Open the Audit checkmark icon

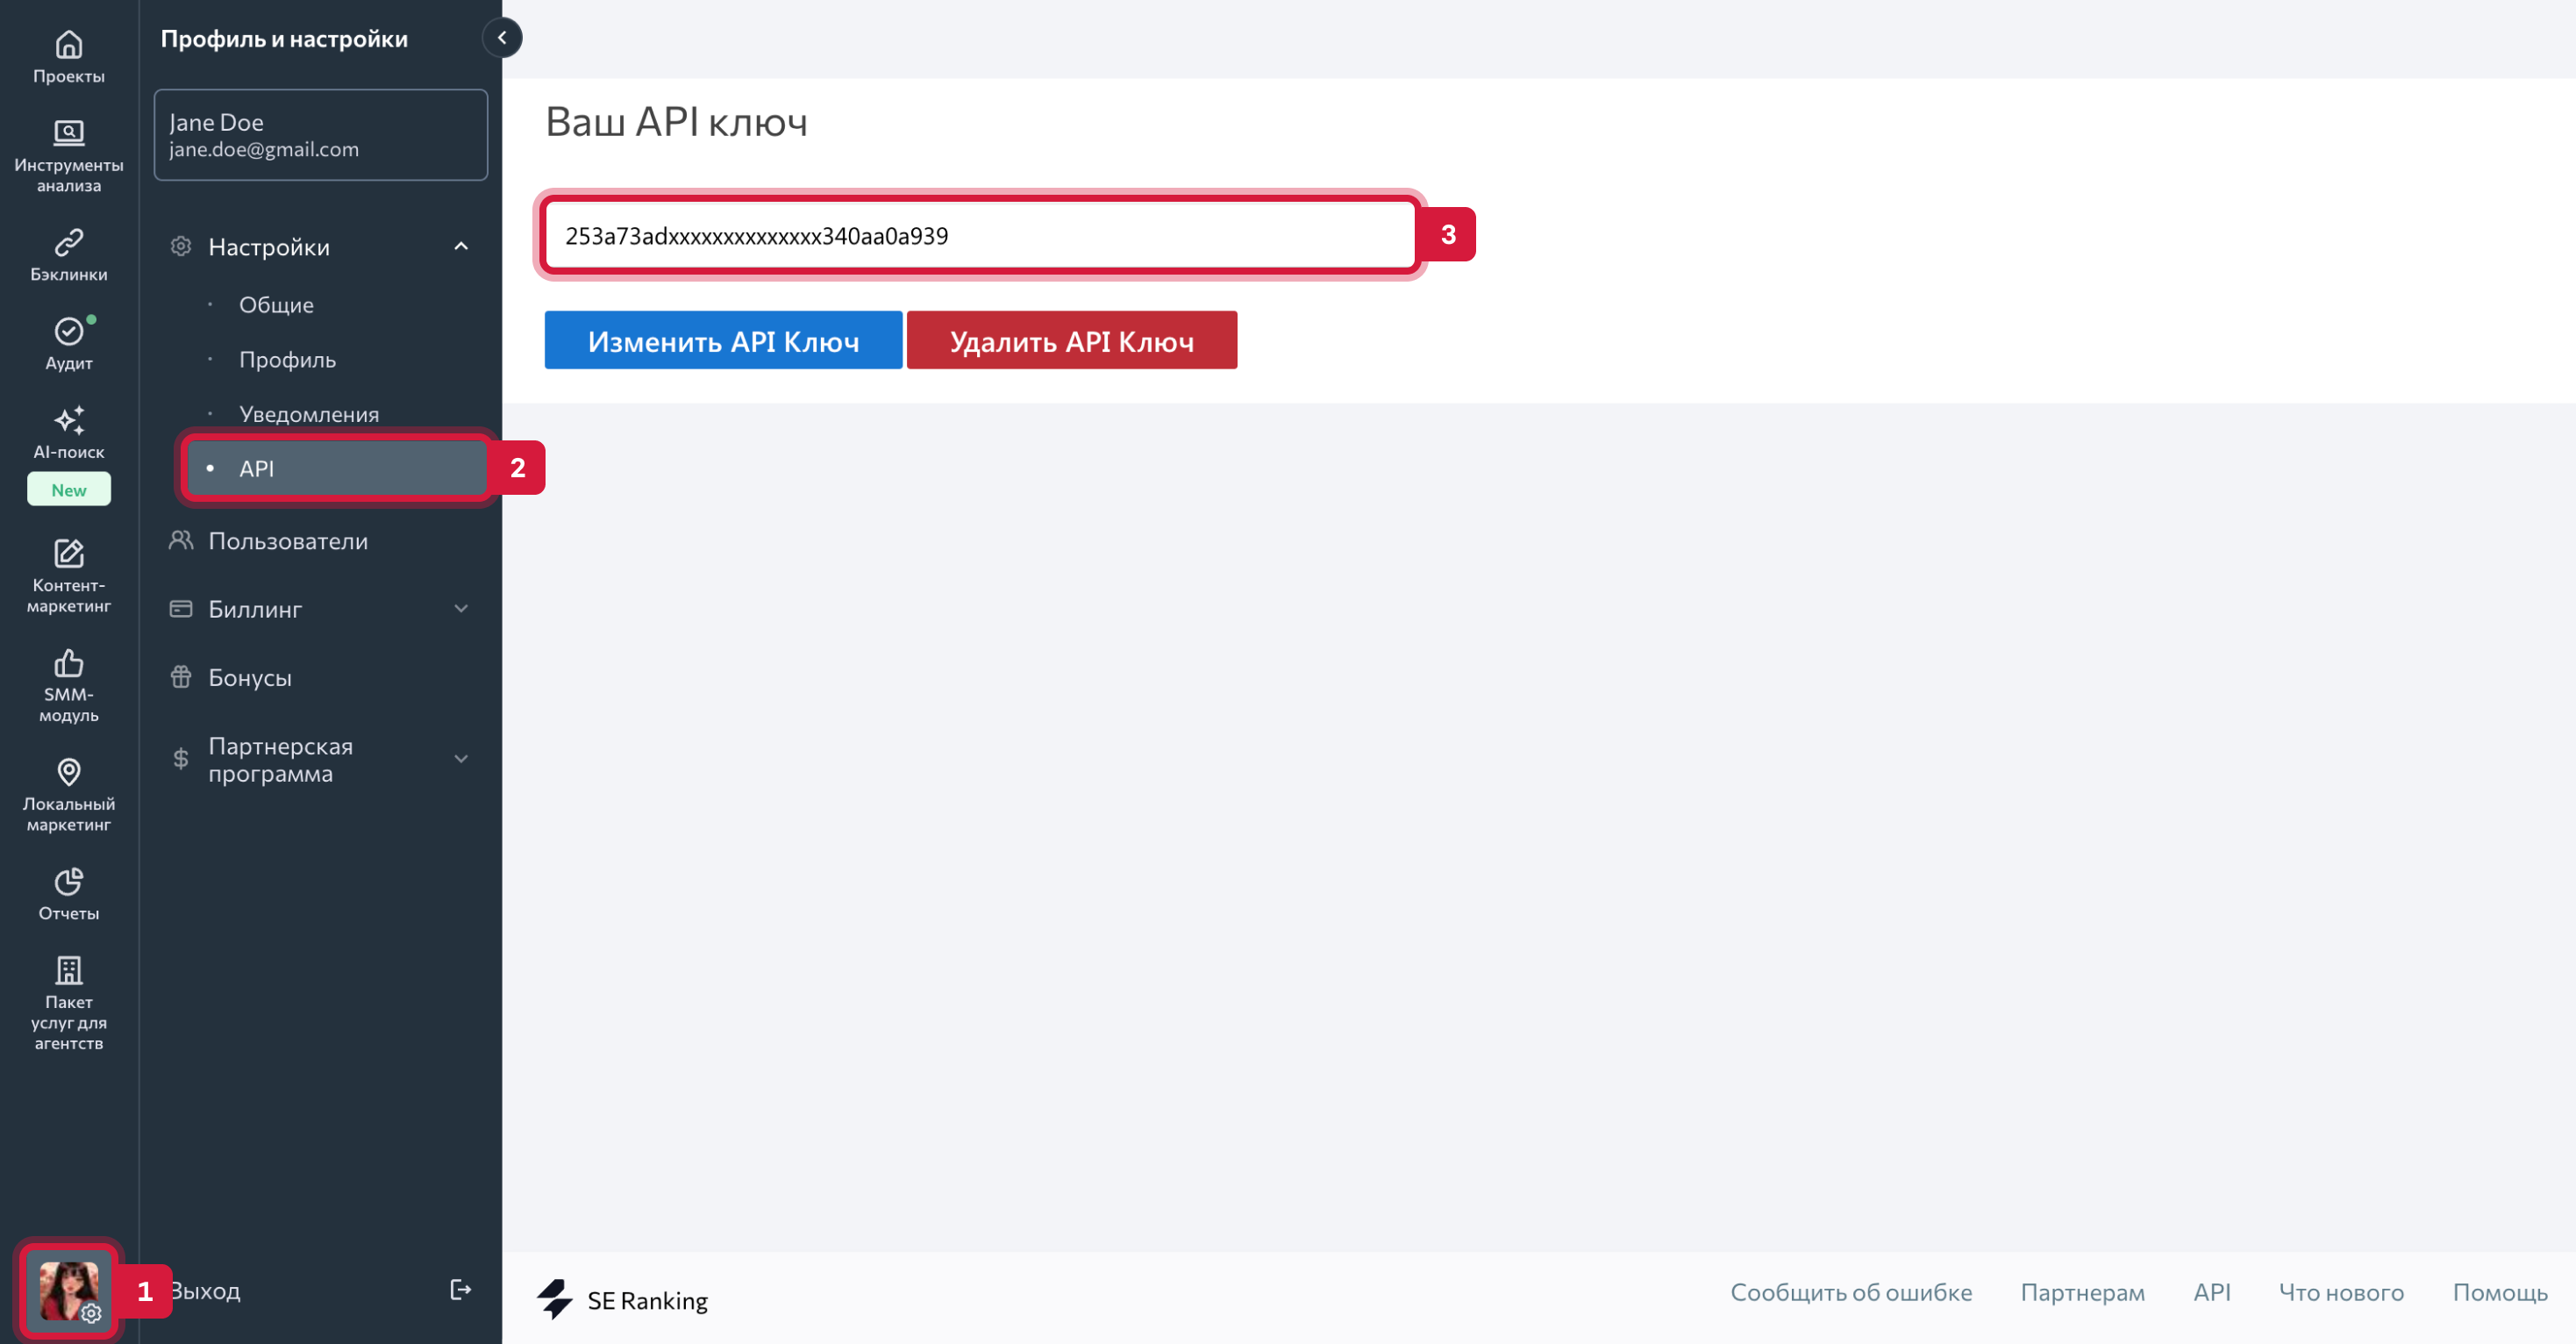coord(68,331)
